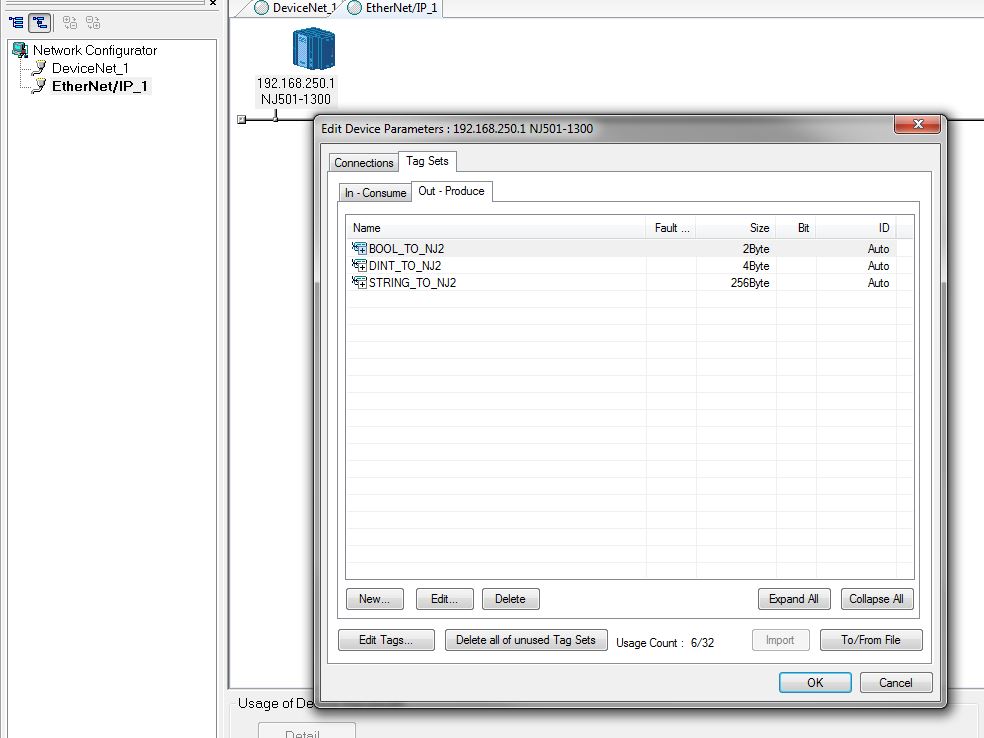This screenshot has height=738, width=984.
Task: Switch to the Connections tab
Action: point(363,162)
